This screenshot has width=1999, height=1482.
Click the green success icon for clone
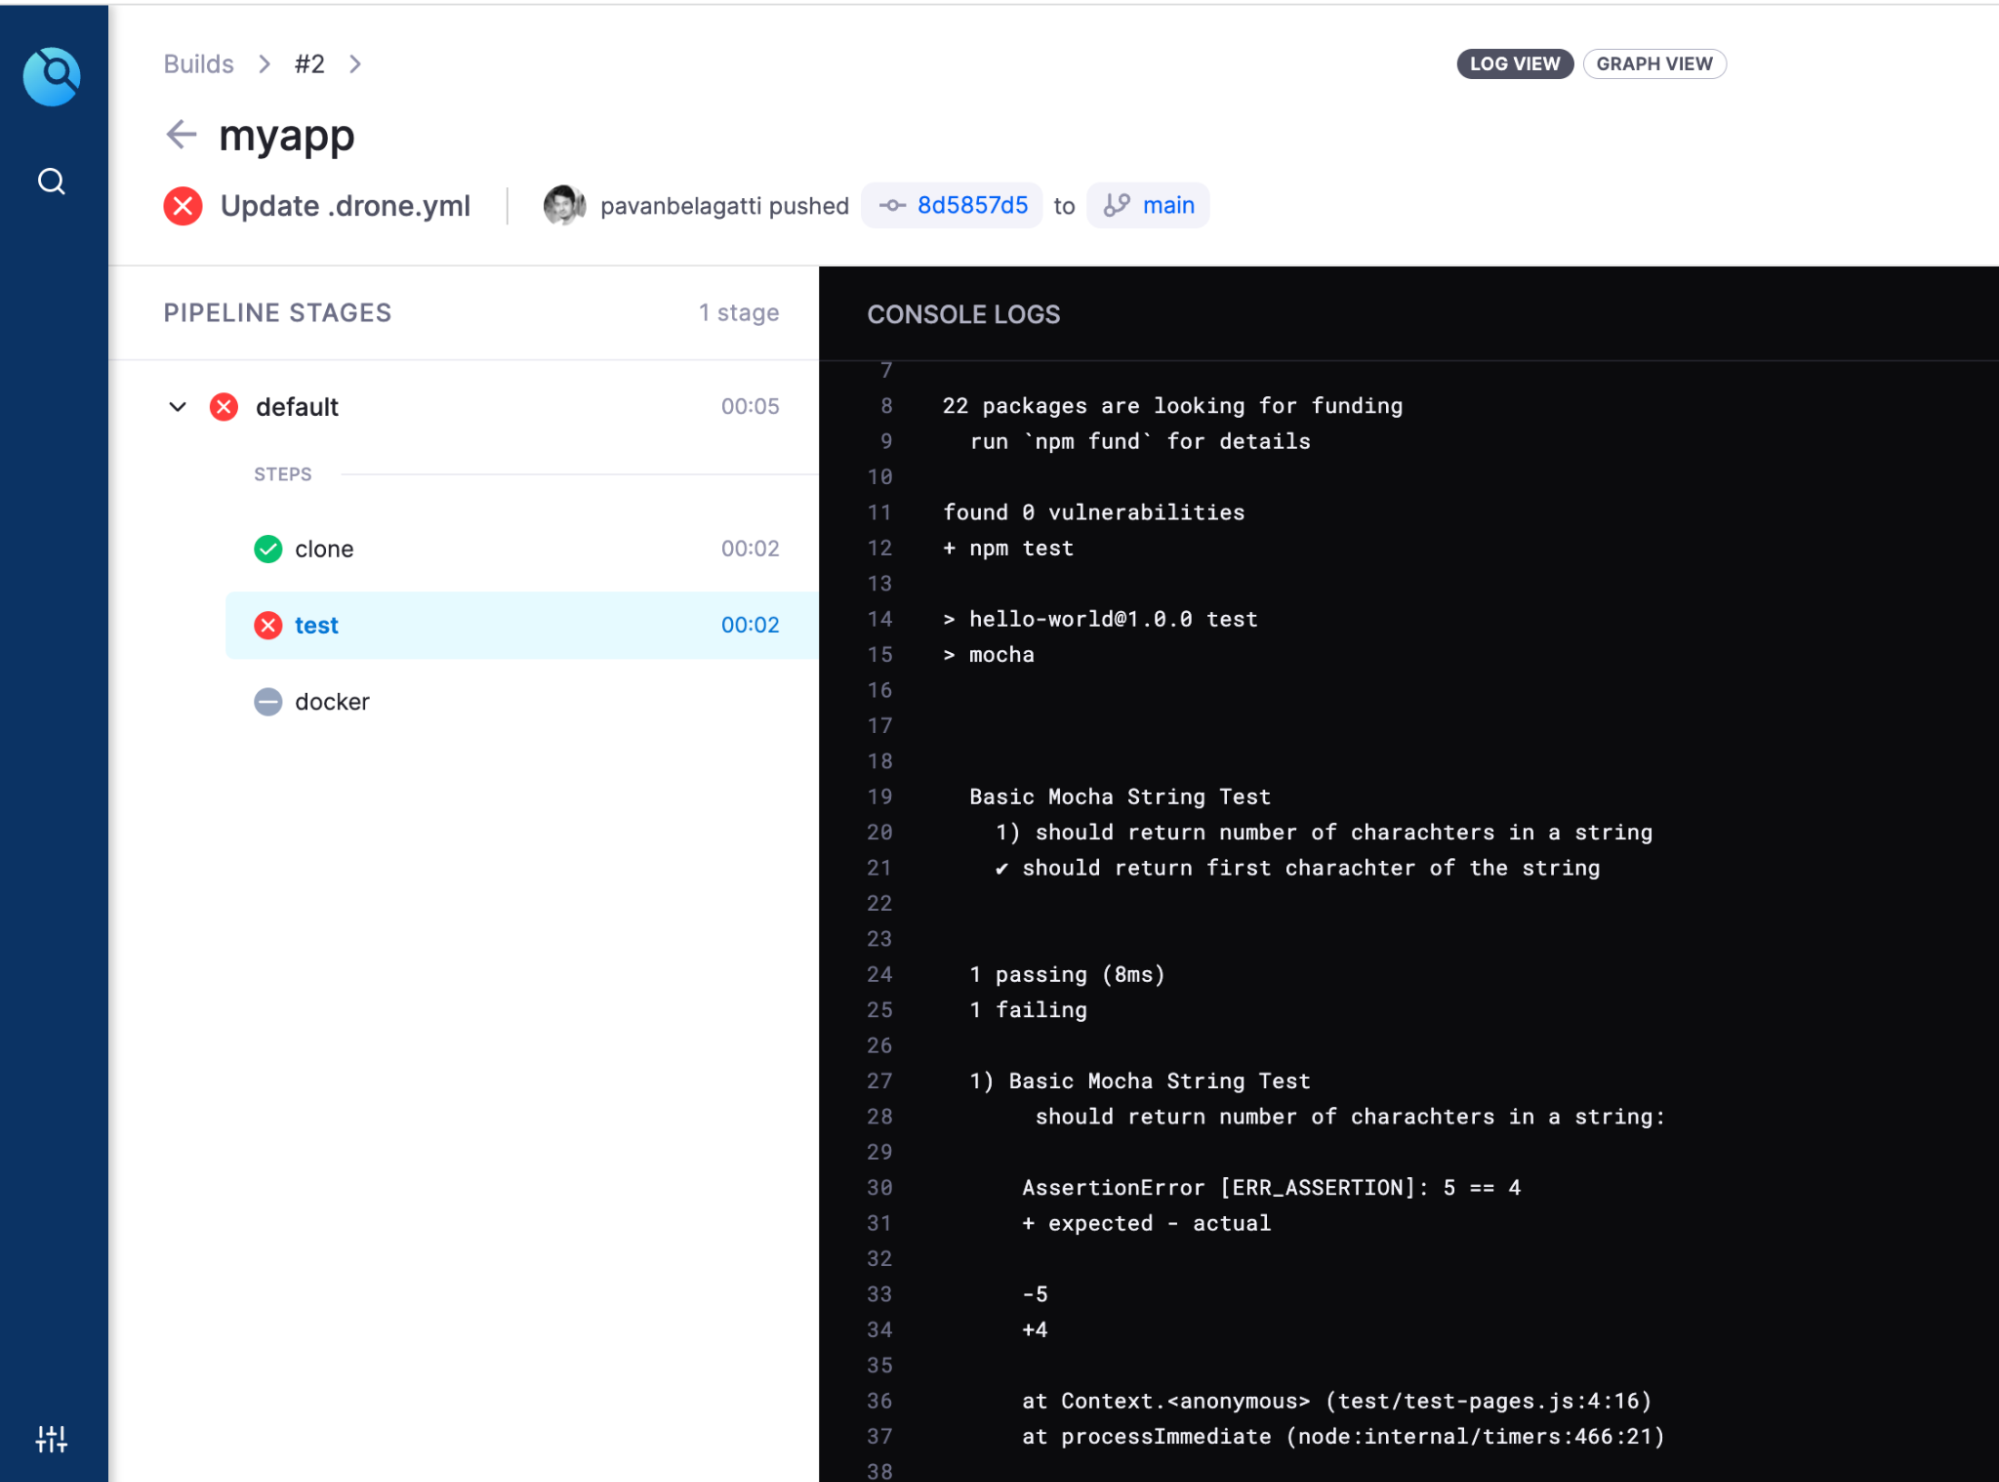268,549
